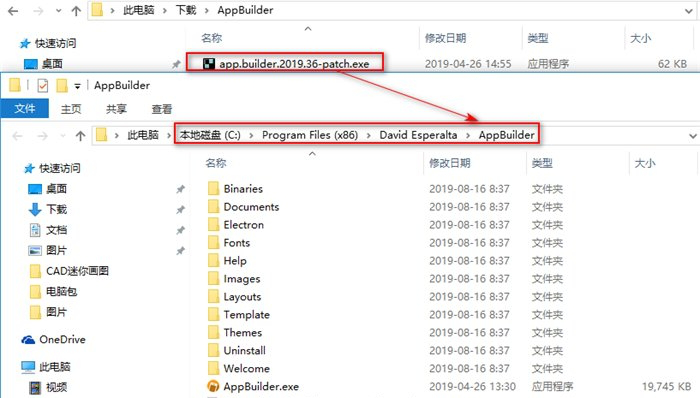
Task: Open the Fonts folder
Action: [x=237, y=242]
